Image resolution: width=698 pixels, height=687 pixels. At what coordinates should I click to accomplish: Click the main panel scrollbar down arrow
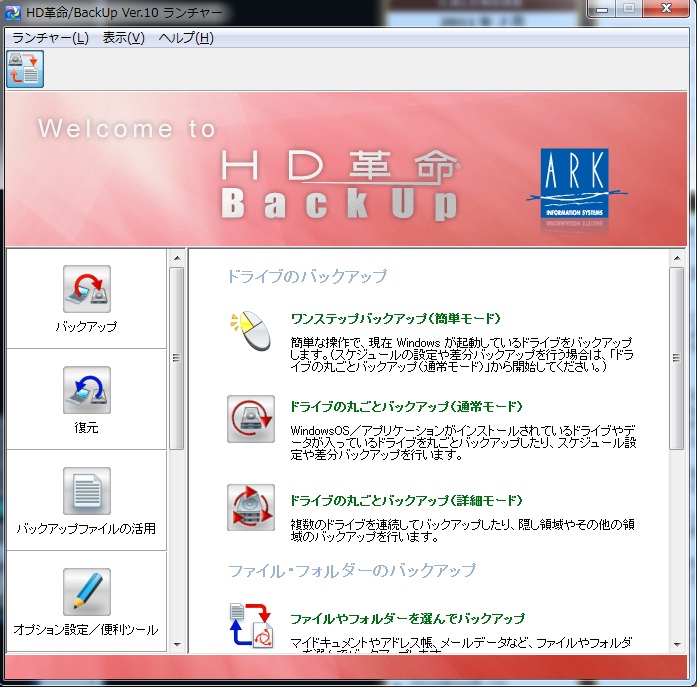click(677, 644)
